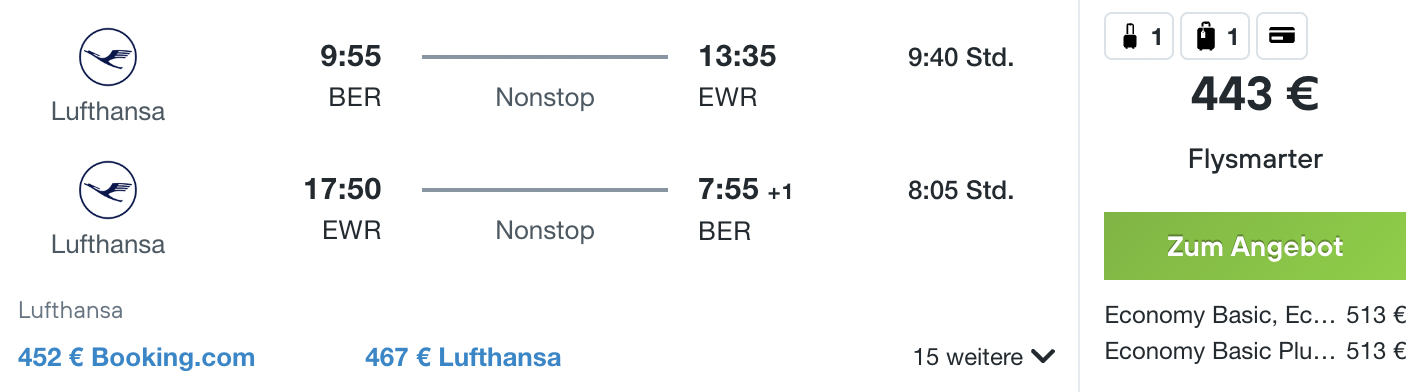
Task: Click the return flight Lufthansa logo
Action: [108, 190]
